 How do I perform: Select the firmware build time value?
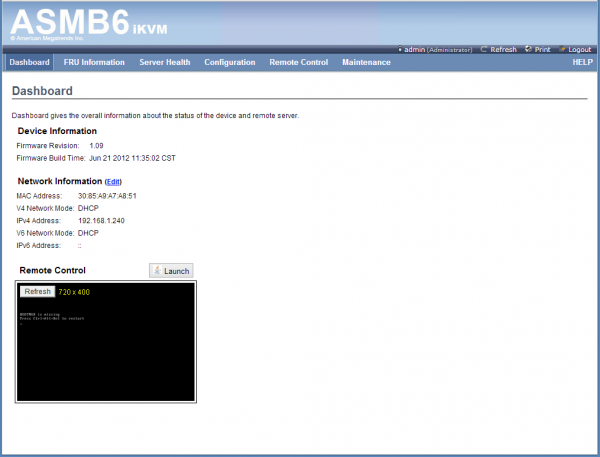(x=132, y=158)
